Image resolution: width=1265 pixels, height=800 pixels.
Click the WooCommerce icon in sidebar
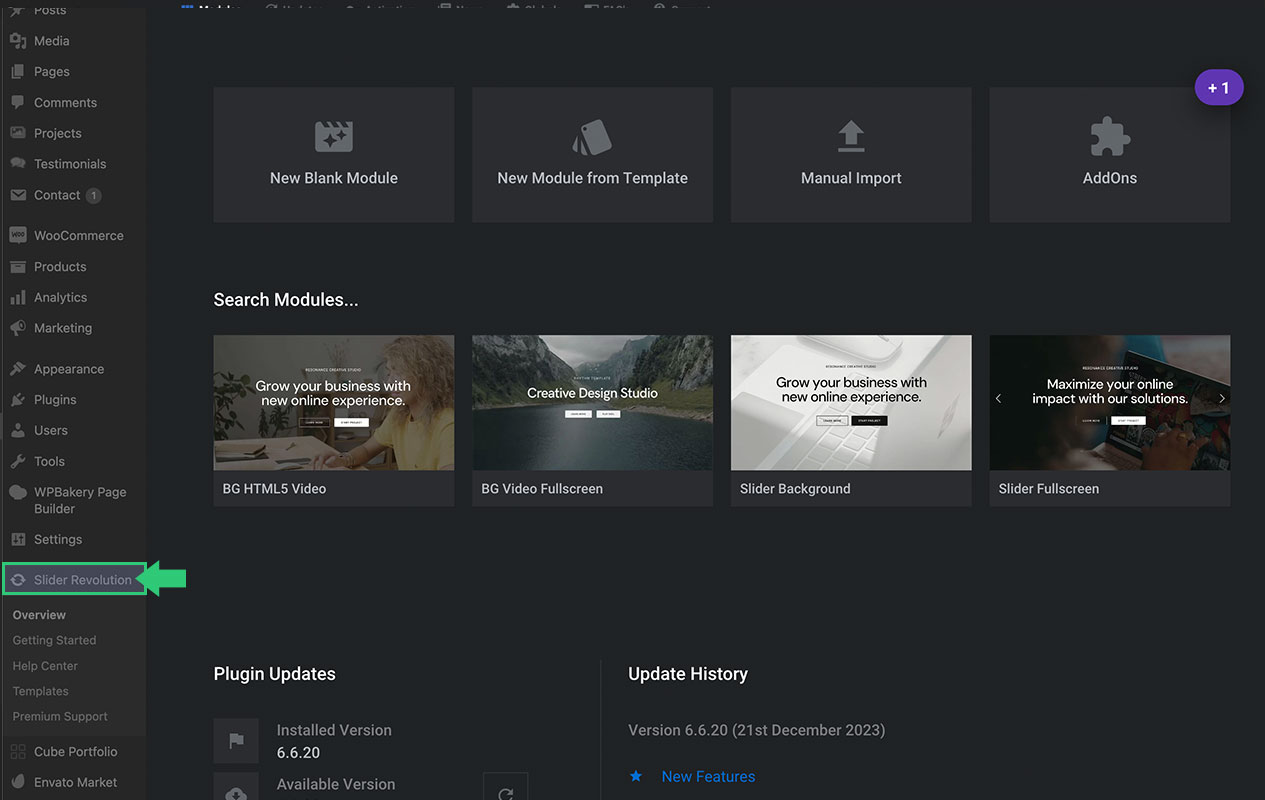coord(18,236)
